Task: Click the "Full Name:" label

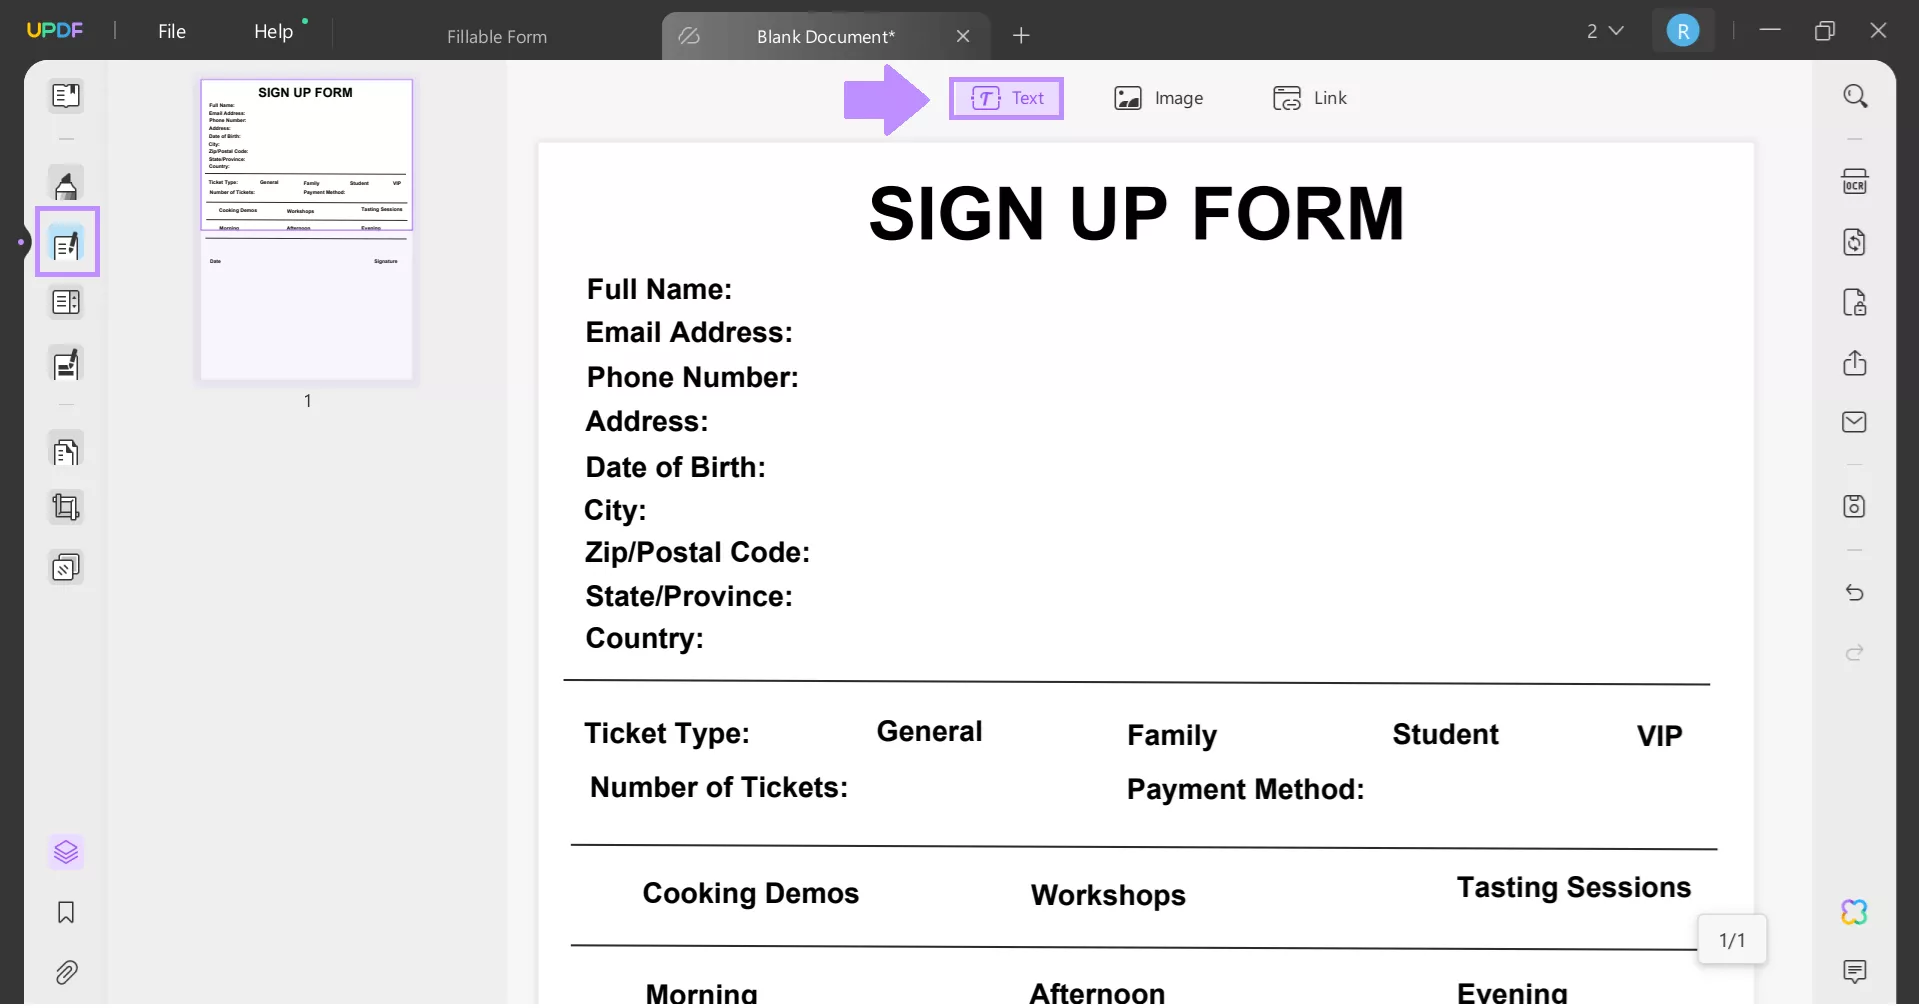Action: point(659,290)
